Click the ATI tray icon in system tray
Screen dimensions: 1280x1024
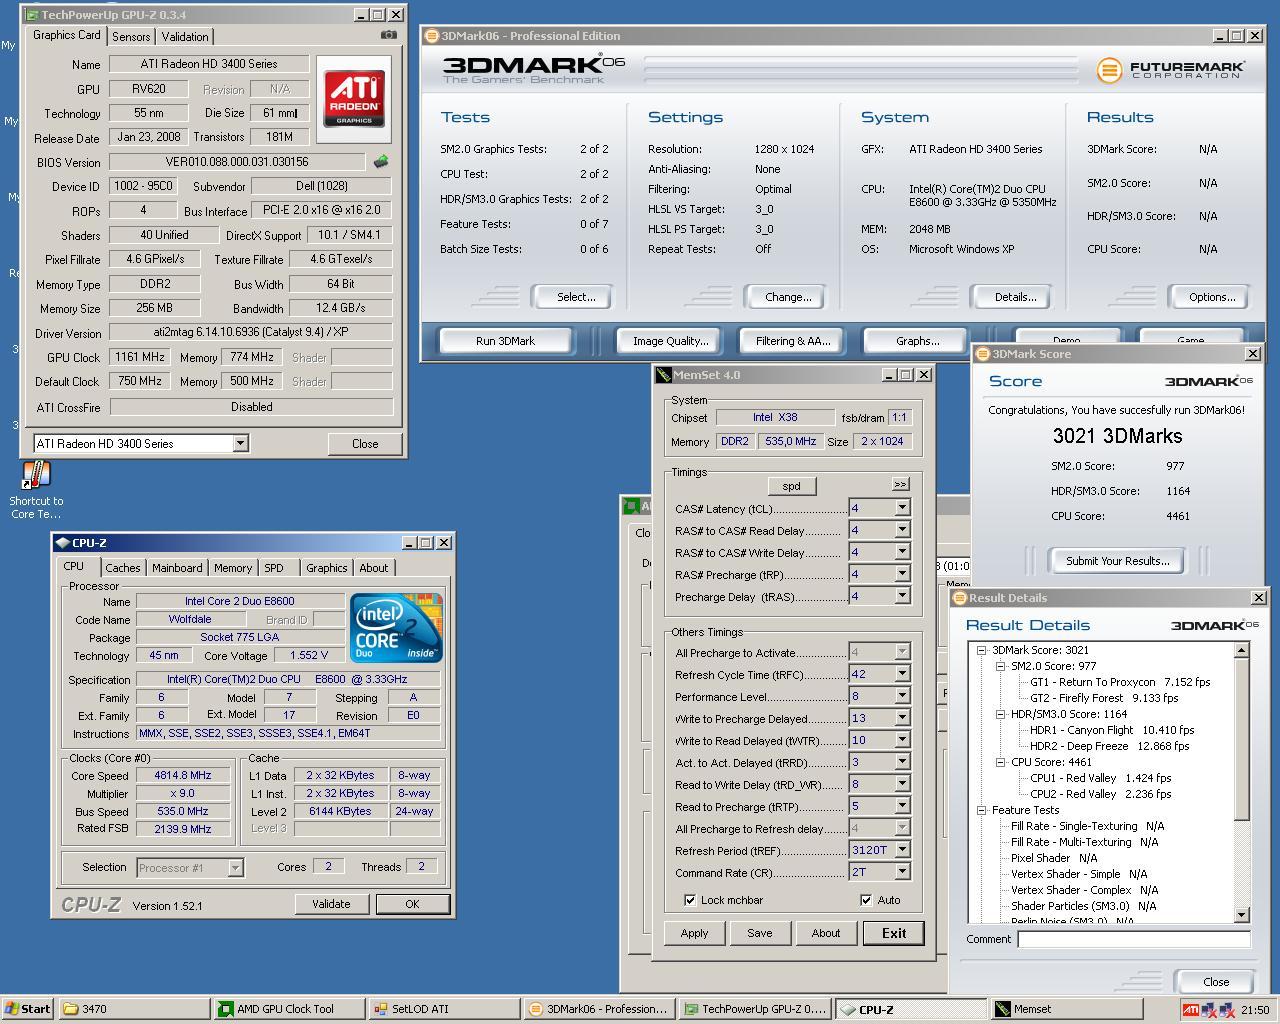coord(1190,1010)
